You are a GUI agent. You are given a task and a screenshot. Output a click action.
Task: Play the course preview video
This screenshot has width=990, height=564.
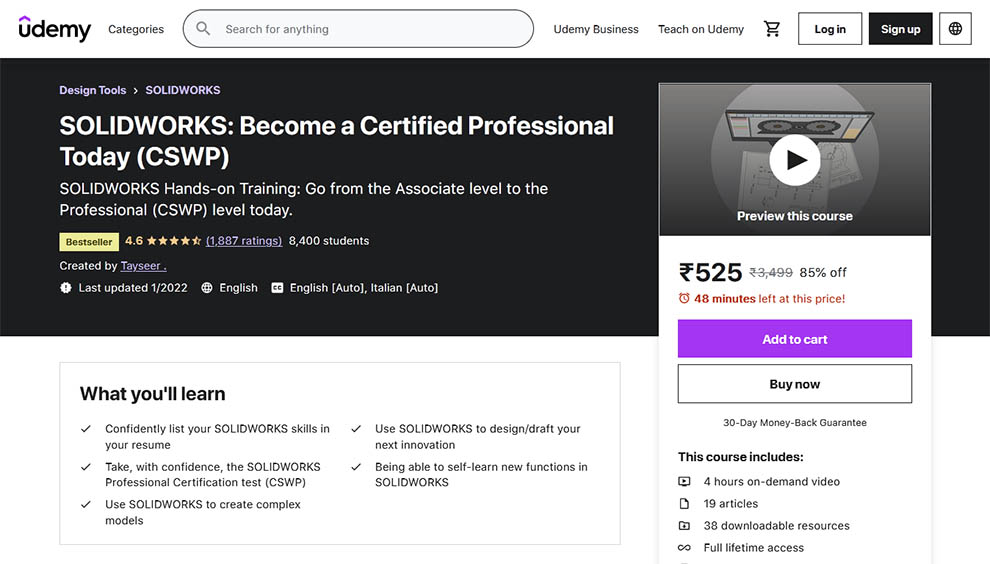click(x=795, y=159)
